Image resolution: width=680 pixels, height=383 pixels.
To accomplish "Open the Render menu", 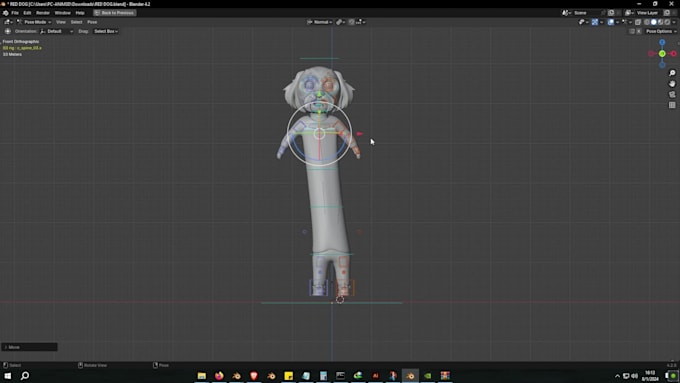I will (x=42, y=13).
